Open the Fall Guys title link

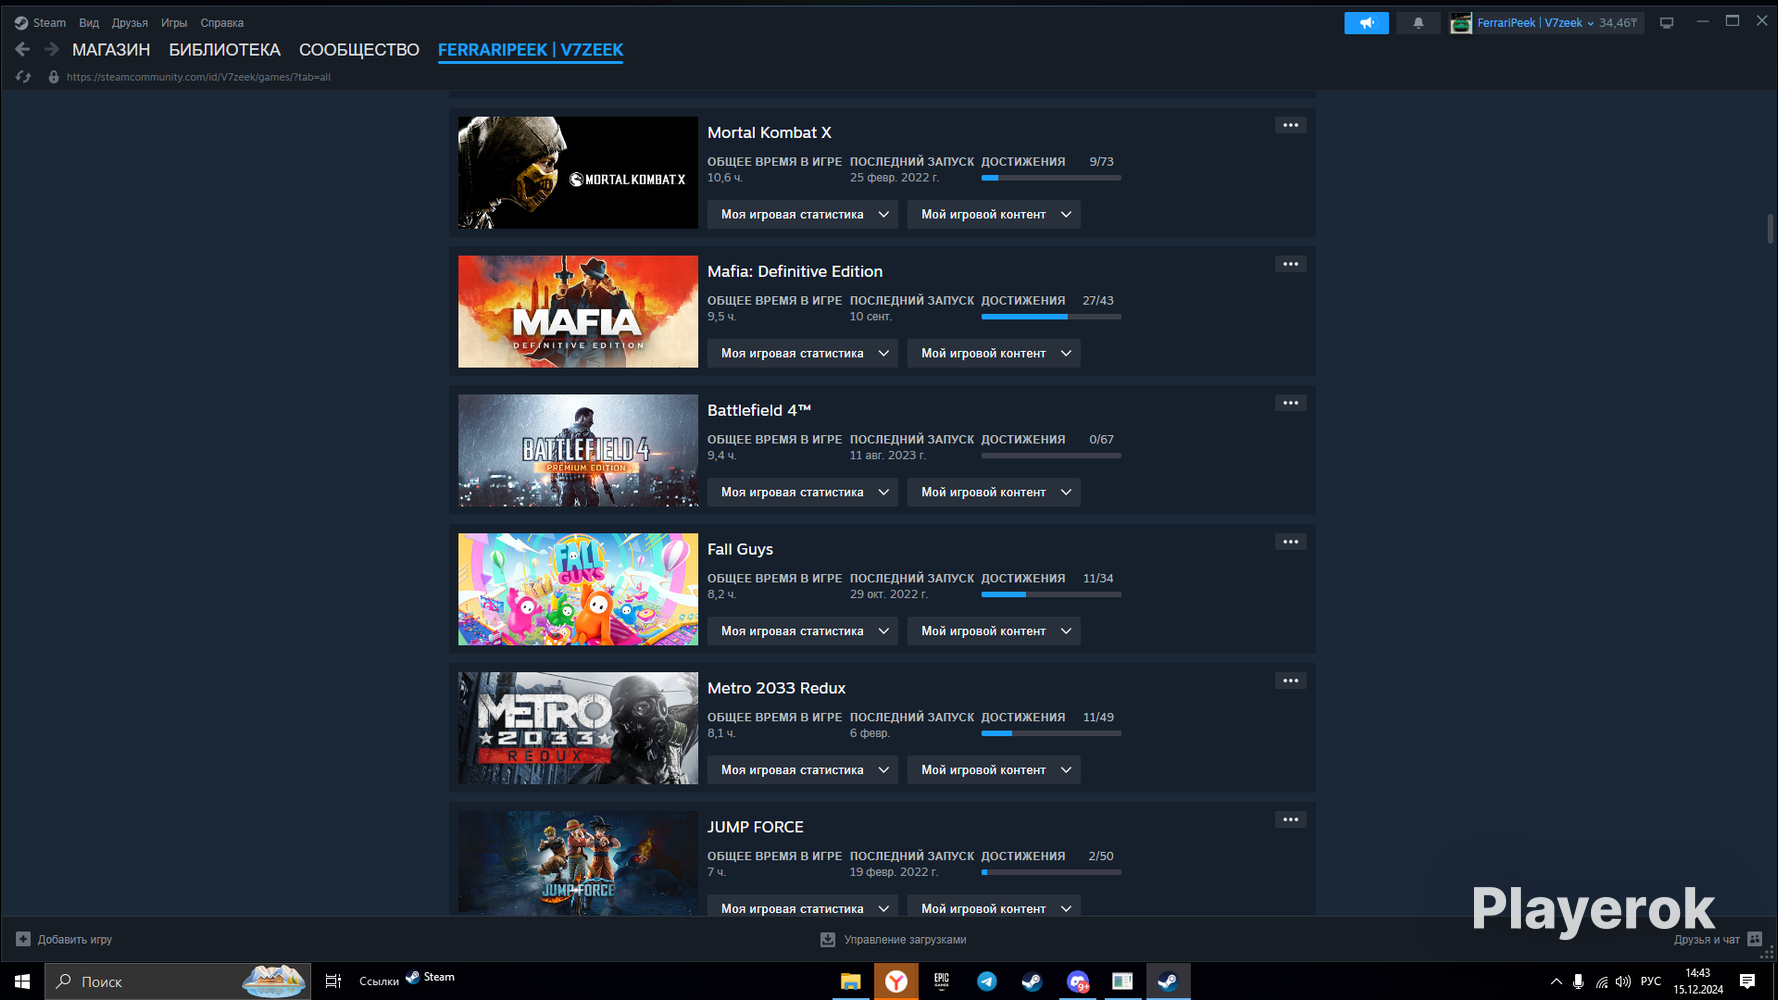[740, 549]
